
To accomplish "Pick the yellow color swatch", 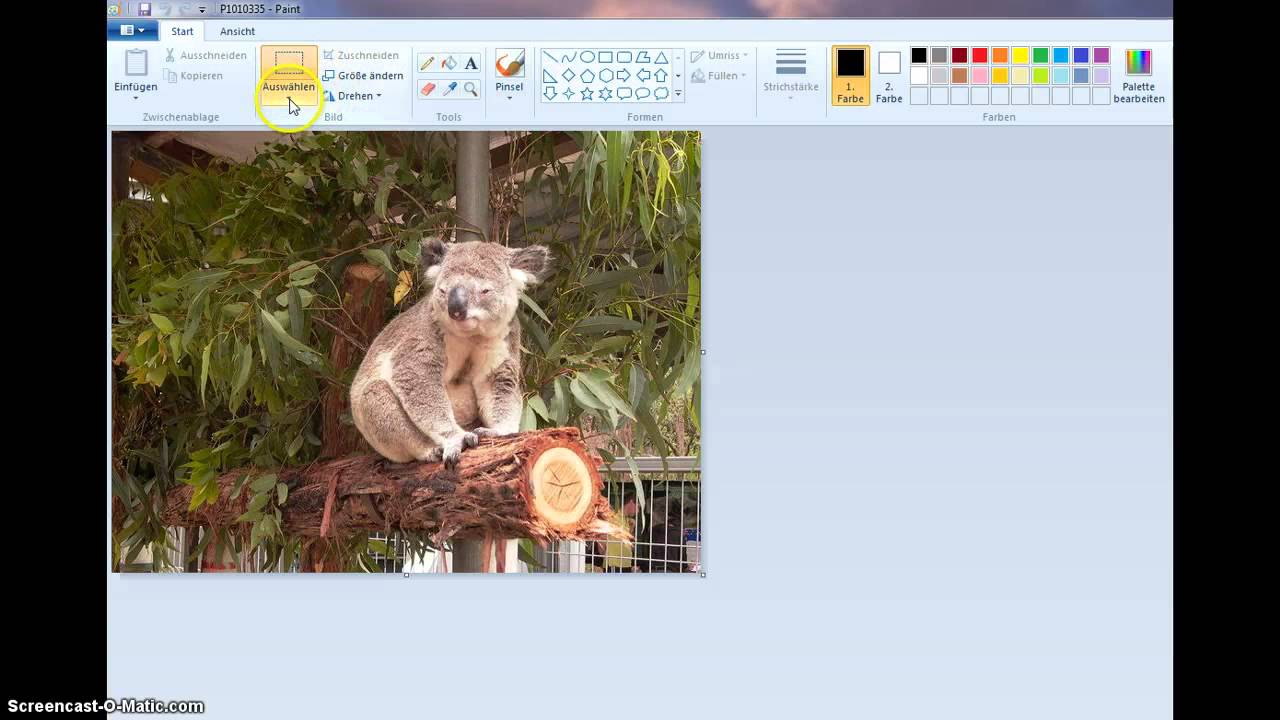I will (1020, 55).
